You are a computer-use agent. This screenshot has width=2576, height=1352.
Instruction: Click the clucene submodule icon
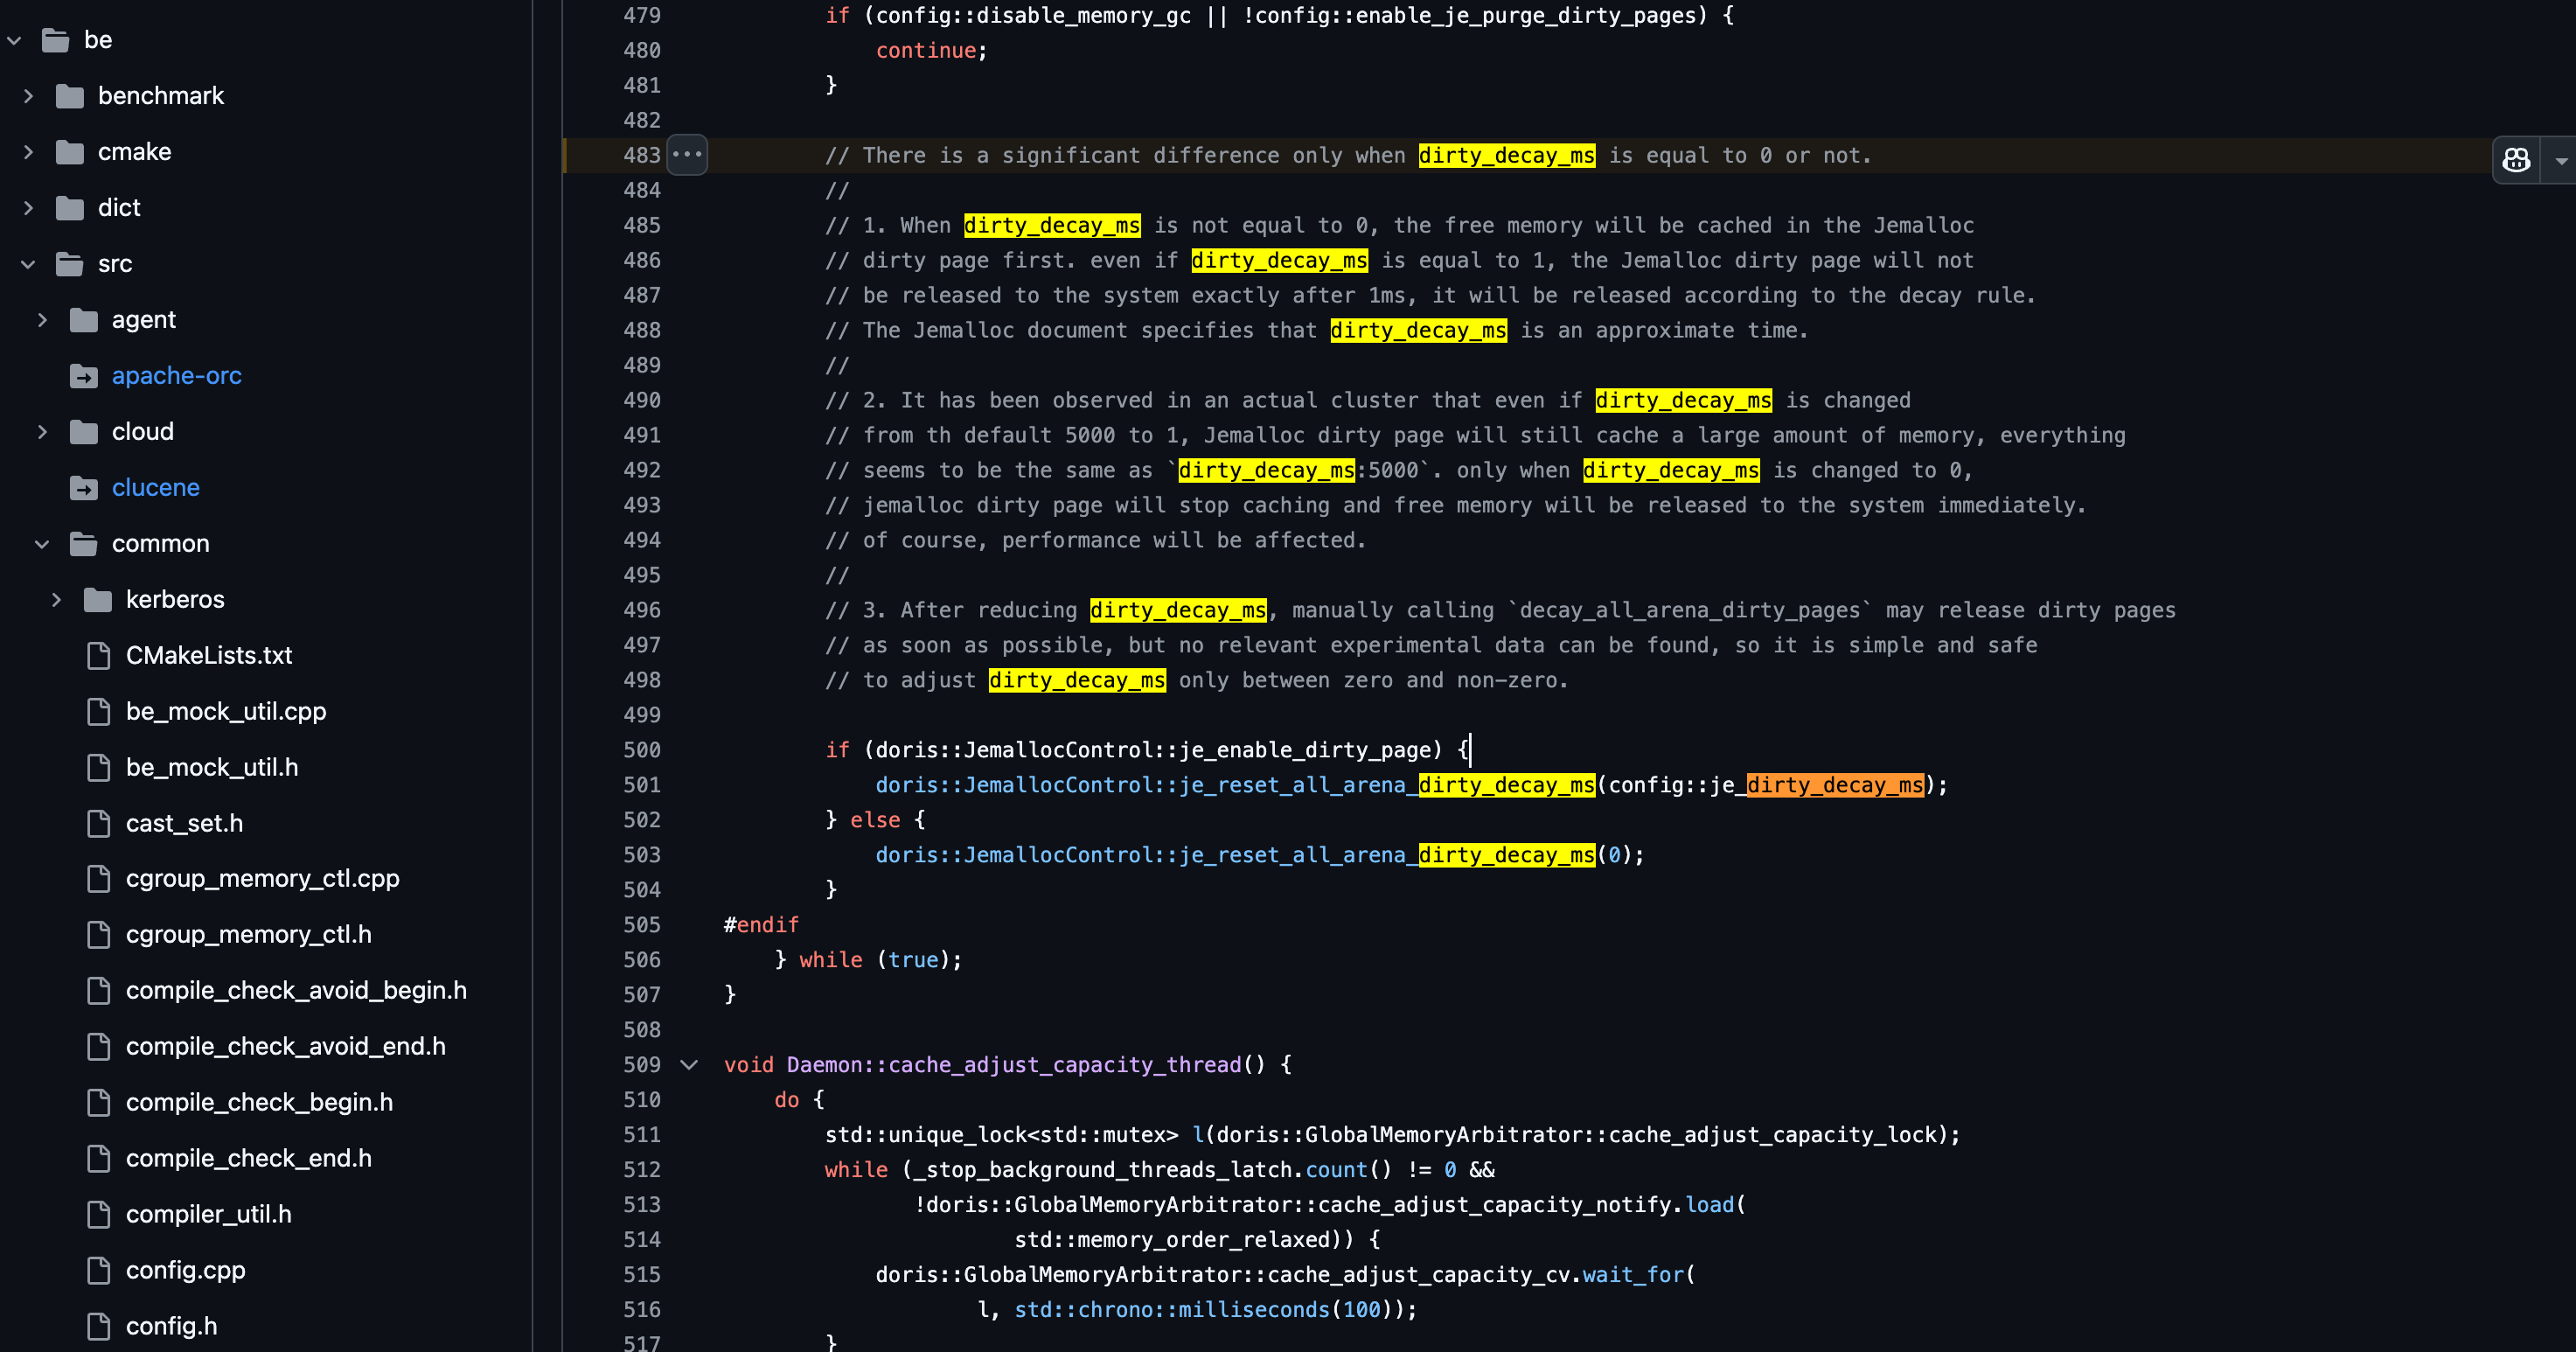[x=84, y=488]
